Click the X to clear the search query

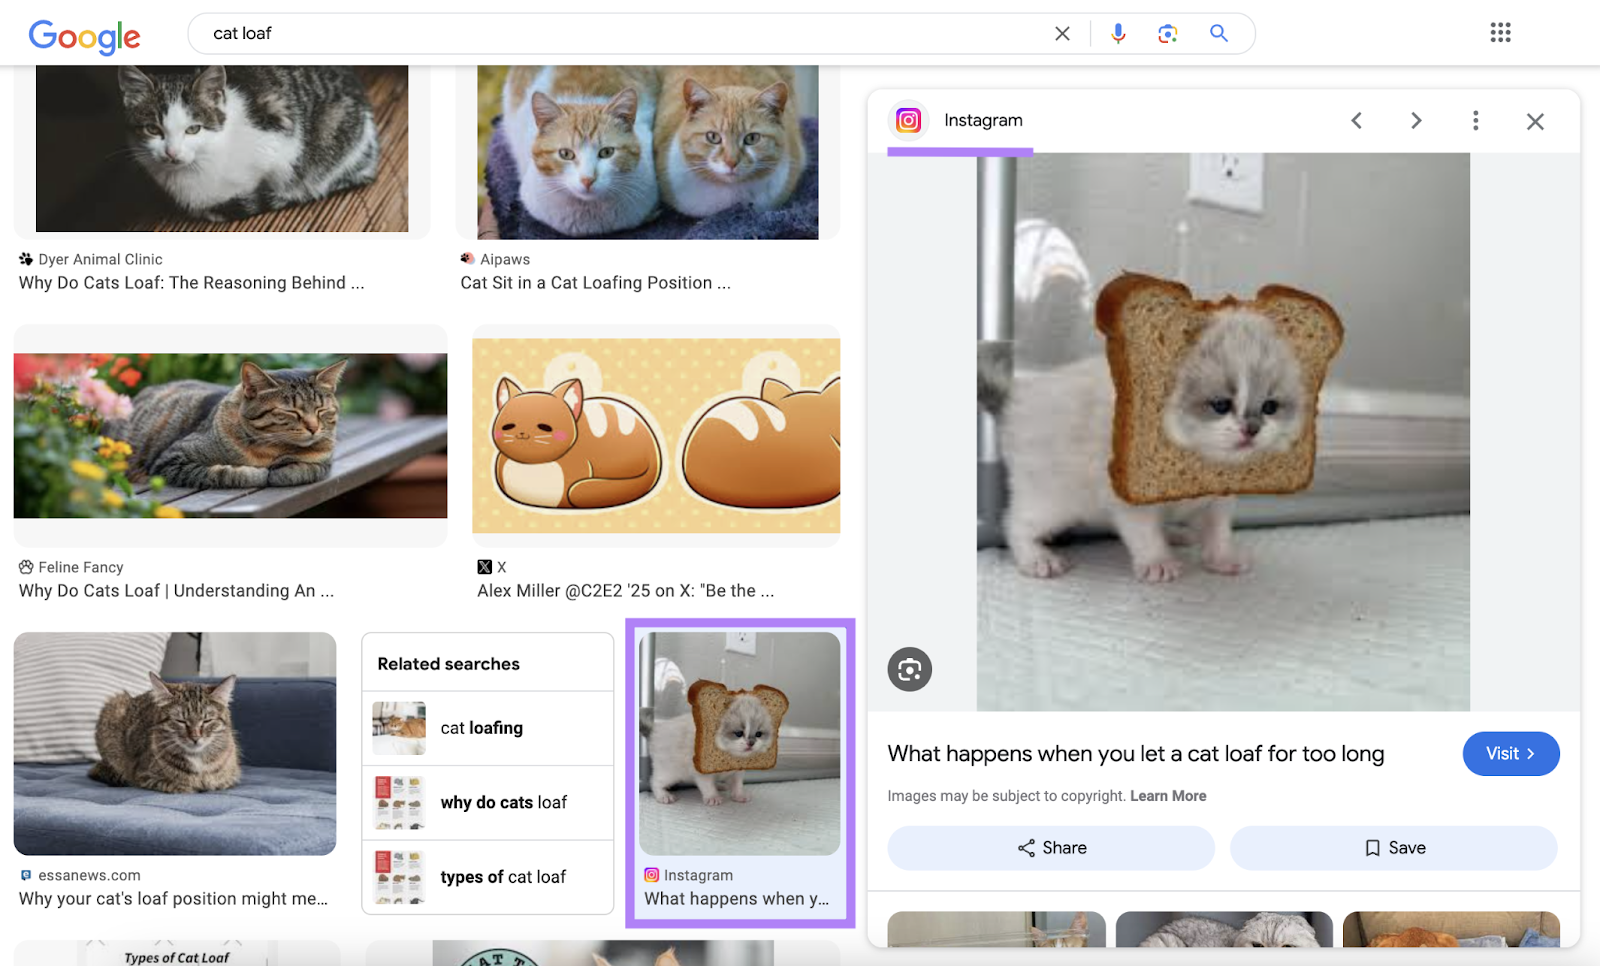(x=1062, y=33)
